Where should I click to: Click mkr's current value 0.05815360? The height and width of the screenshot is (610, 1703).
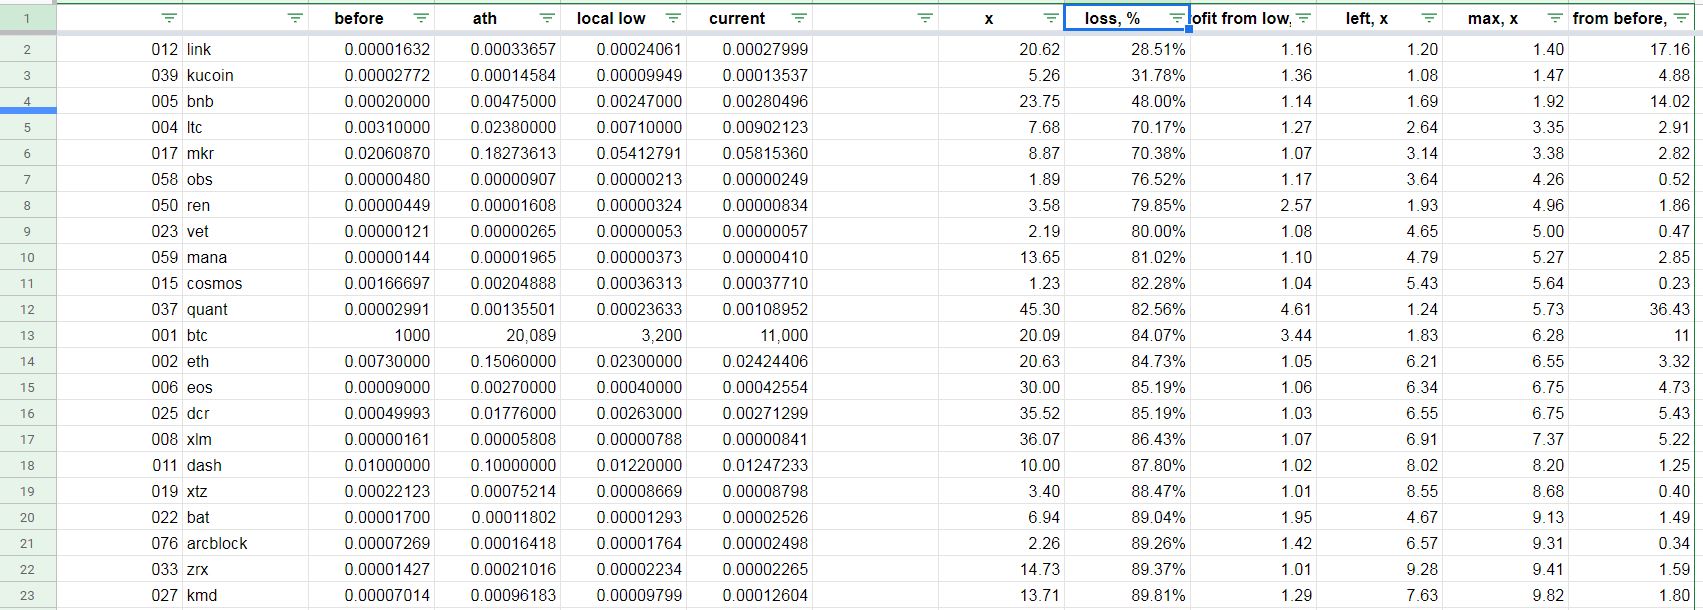click(749, 153)
